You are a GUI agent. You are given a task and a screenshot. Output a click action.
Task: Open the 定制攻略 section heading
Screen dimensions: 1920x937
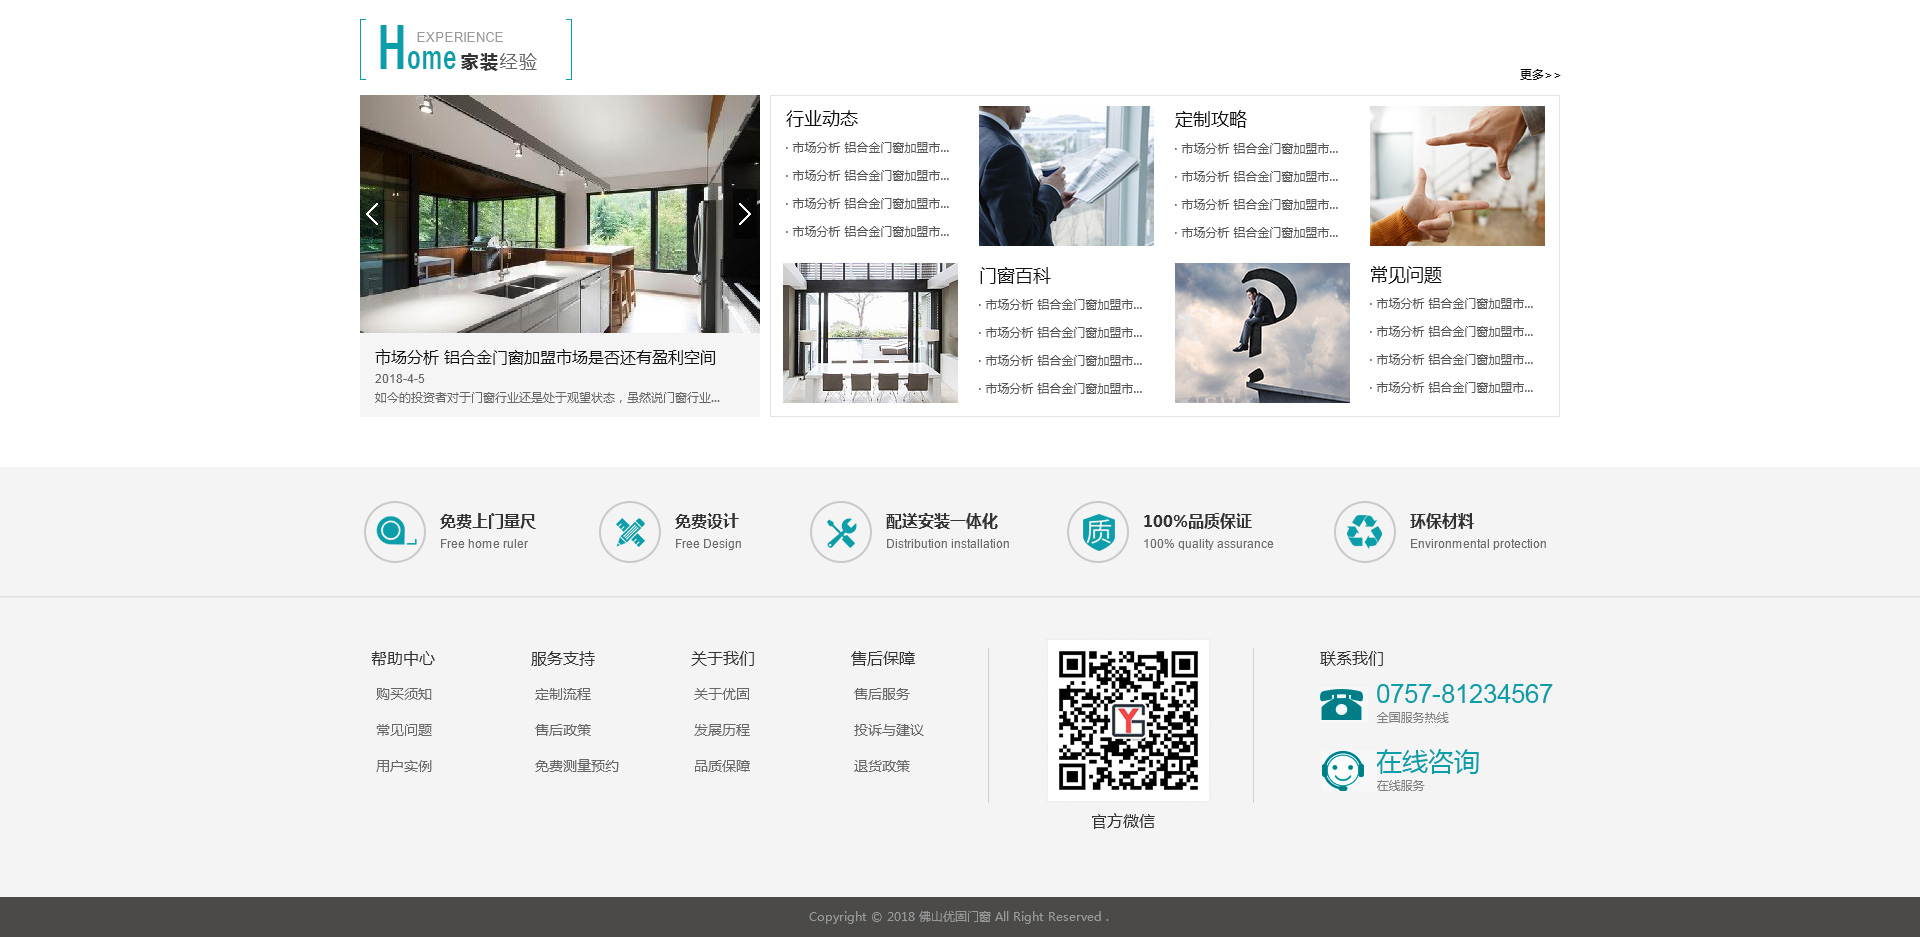tap(1210, 120)
